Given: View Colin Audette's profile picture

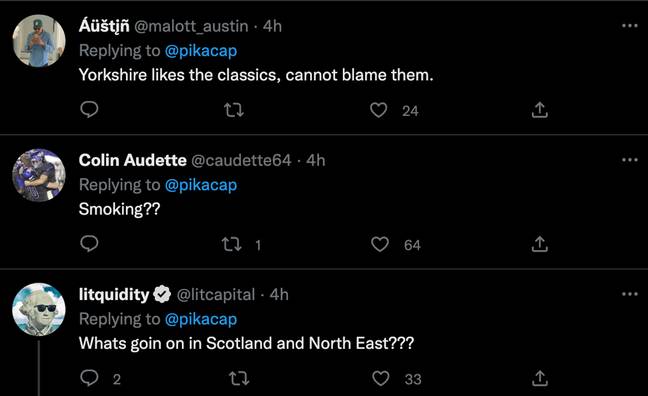Looking at the screenshot, I should coord(39,175).
